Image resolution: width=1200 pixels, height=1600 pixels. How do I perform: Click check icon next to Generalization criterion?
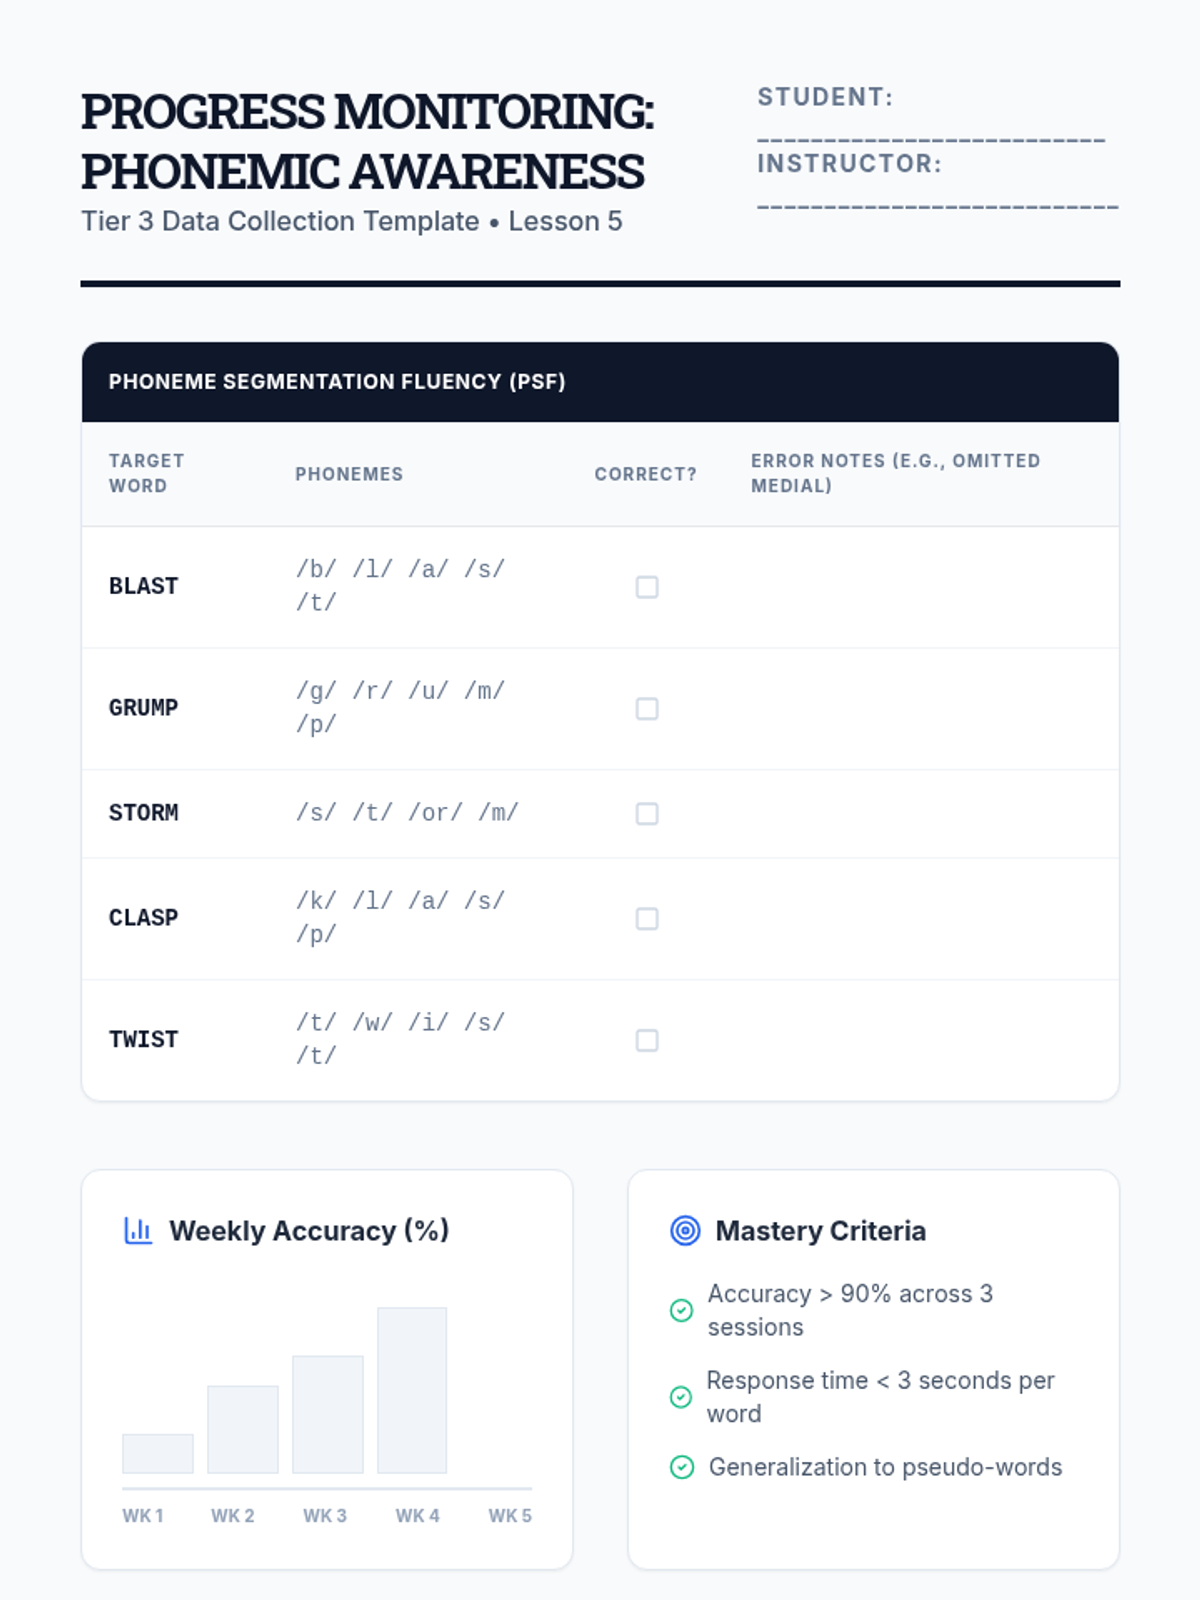[681, 1467]
